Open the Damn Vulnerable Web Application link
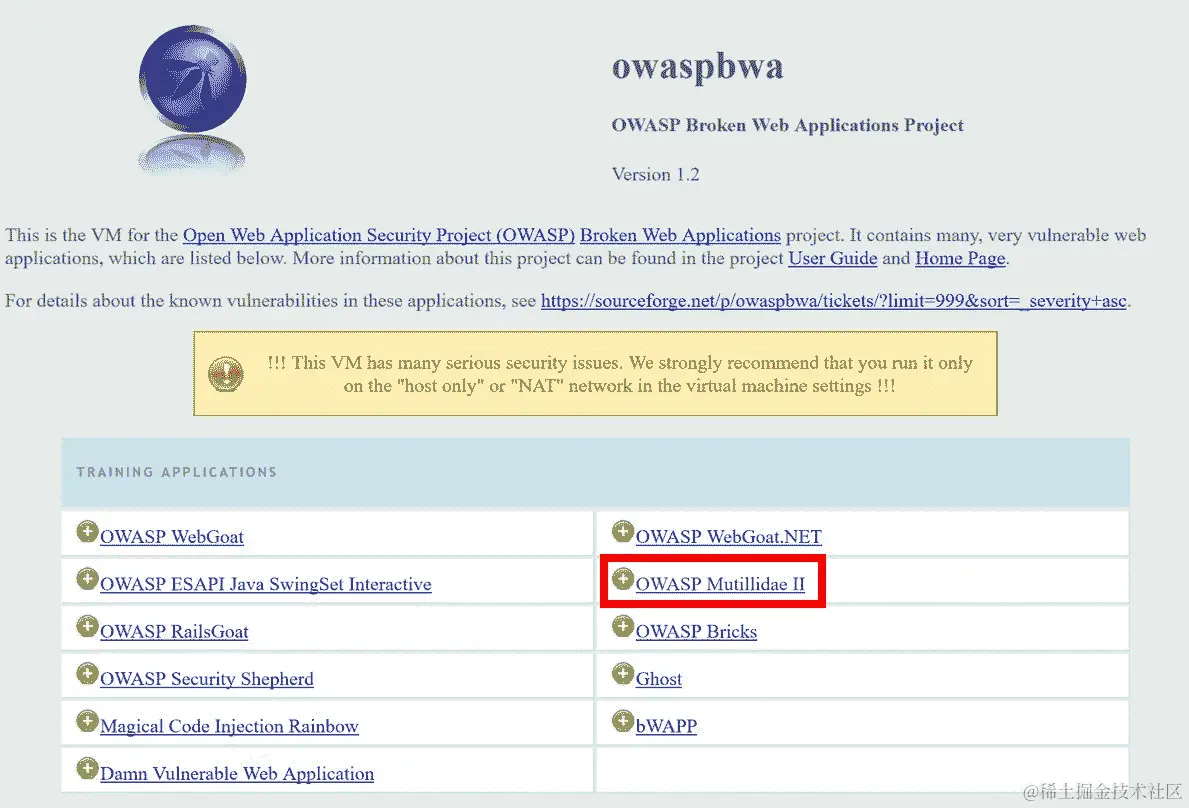This screenshot has height=808, width=1189. tap(237, 774)
